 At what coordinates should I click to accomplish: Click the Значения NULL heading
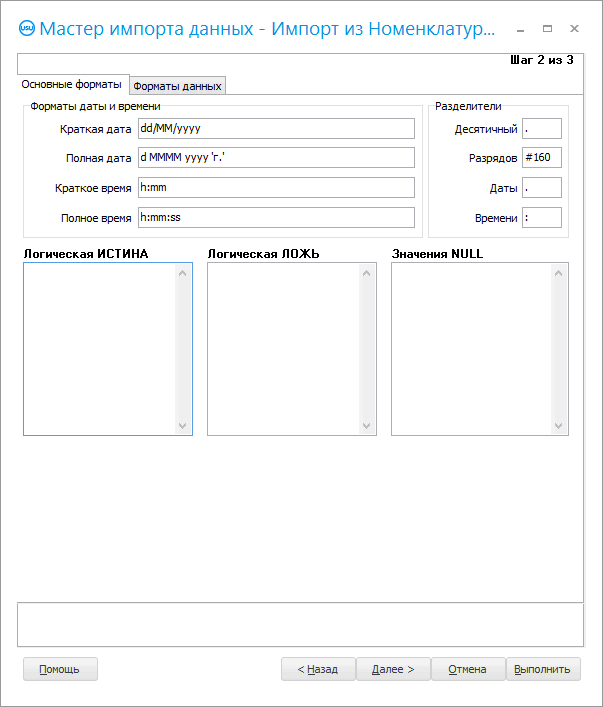[437, 254]
